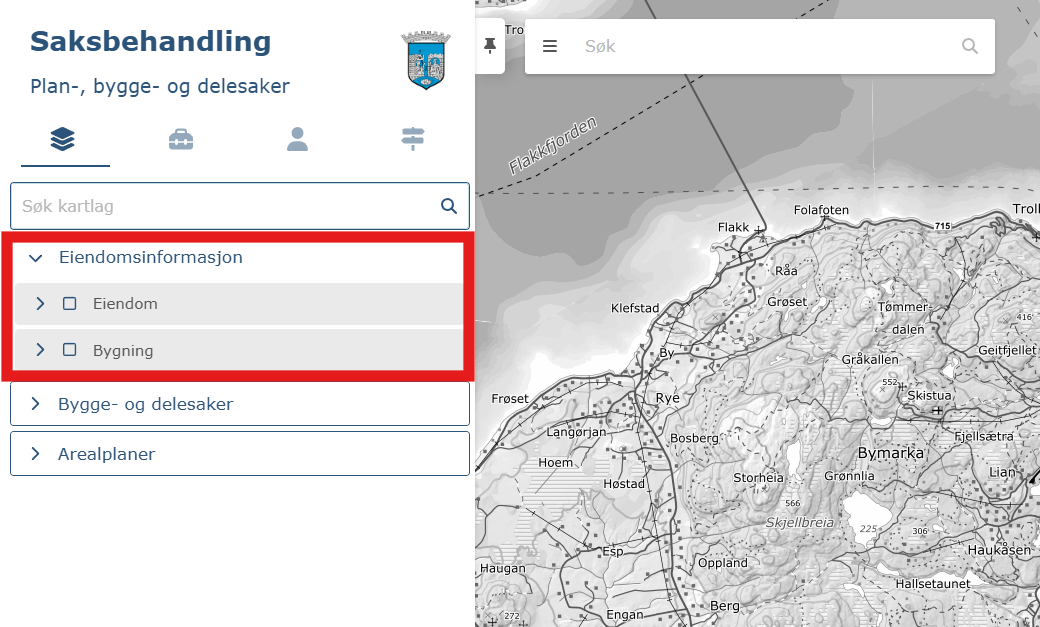Expand the Bygning layer chevron
Viewport: 1040px width, 627px height.
pyautogui.click(x=40, y=350)
